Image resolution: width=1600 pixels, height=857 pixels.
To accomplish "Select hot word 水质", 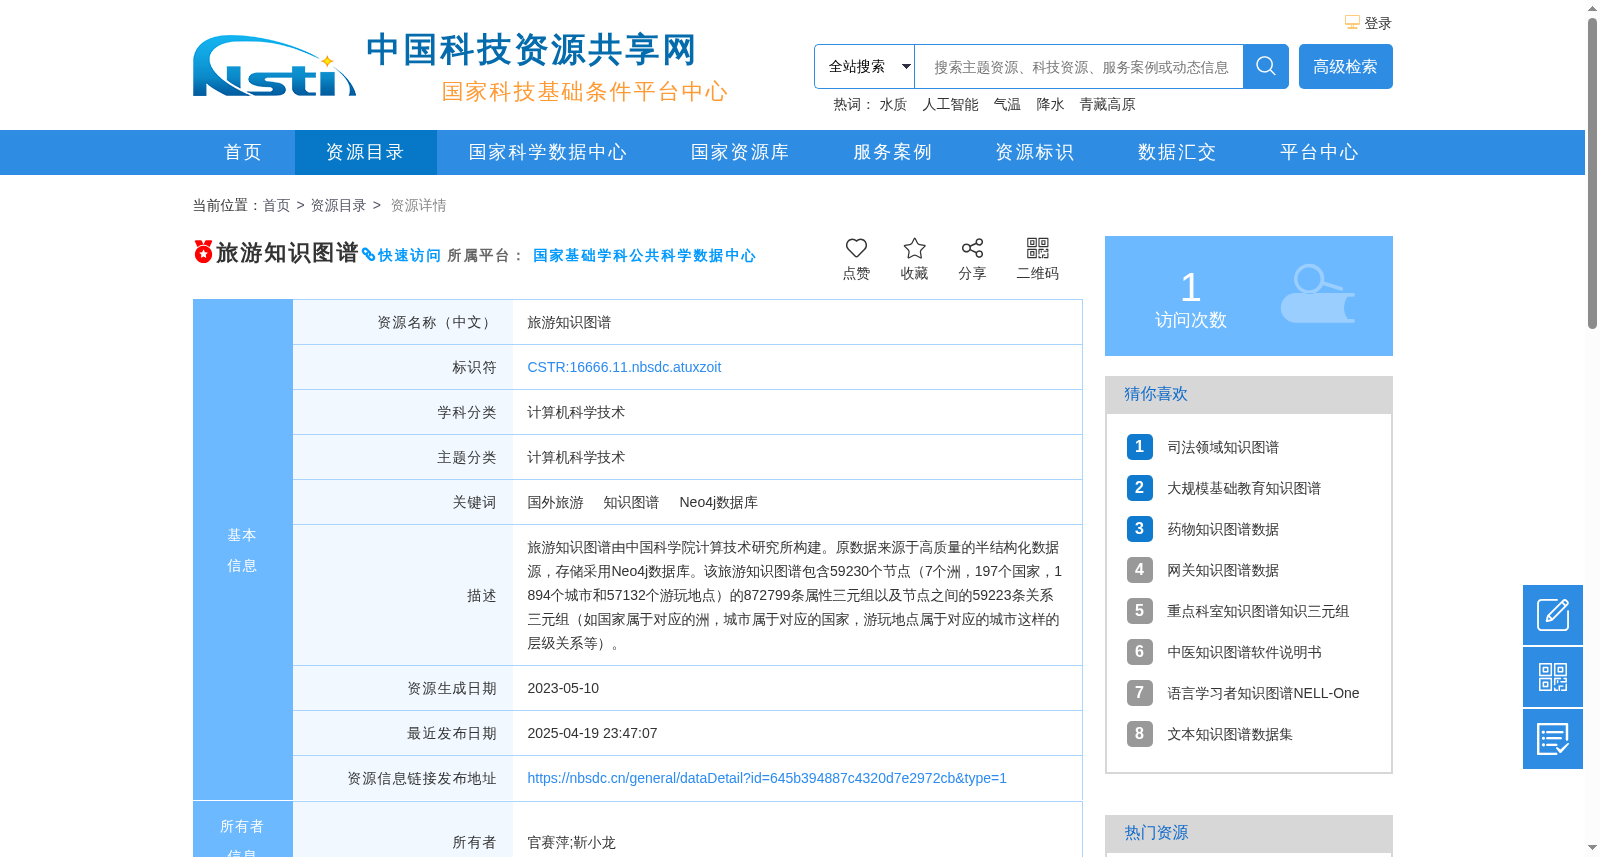I will coord(893,104).
